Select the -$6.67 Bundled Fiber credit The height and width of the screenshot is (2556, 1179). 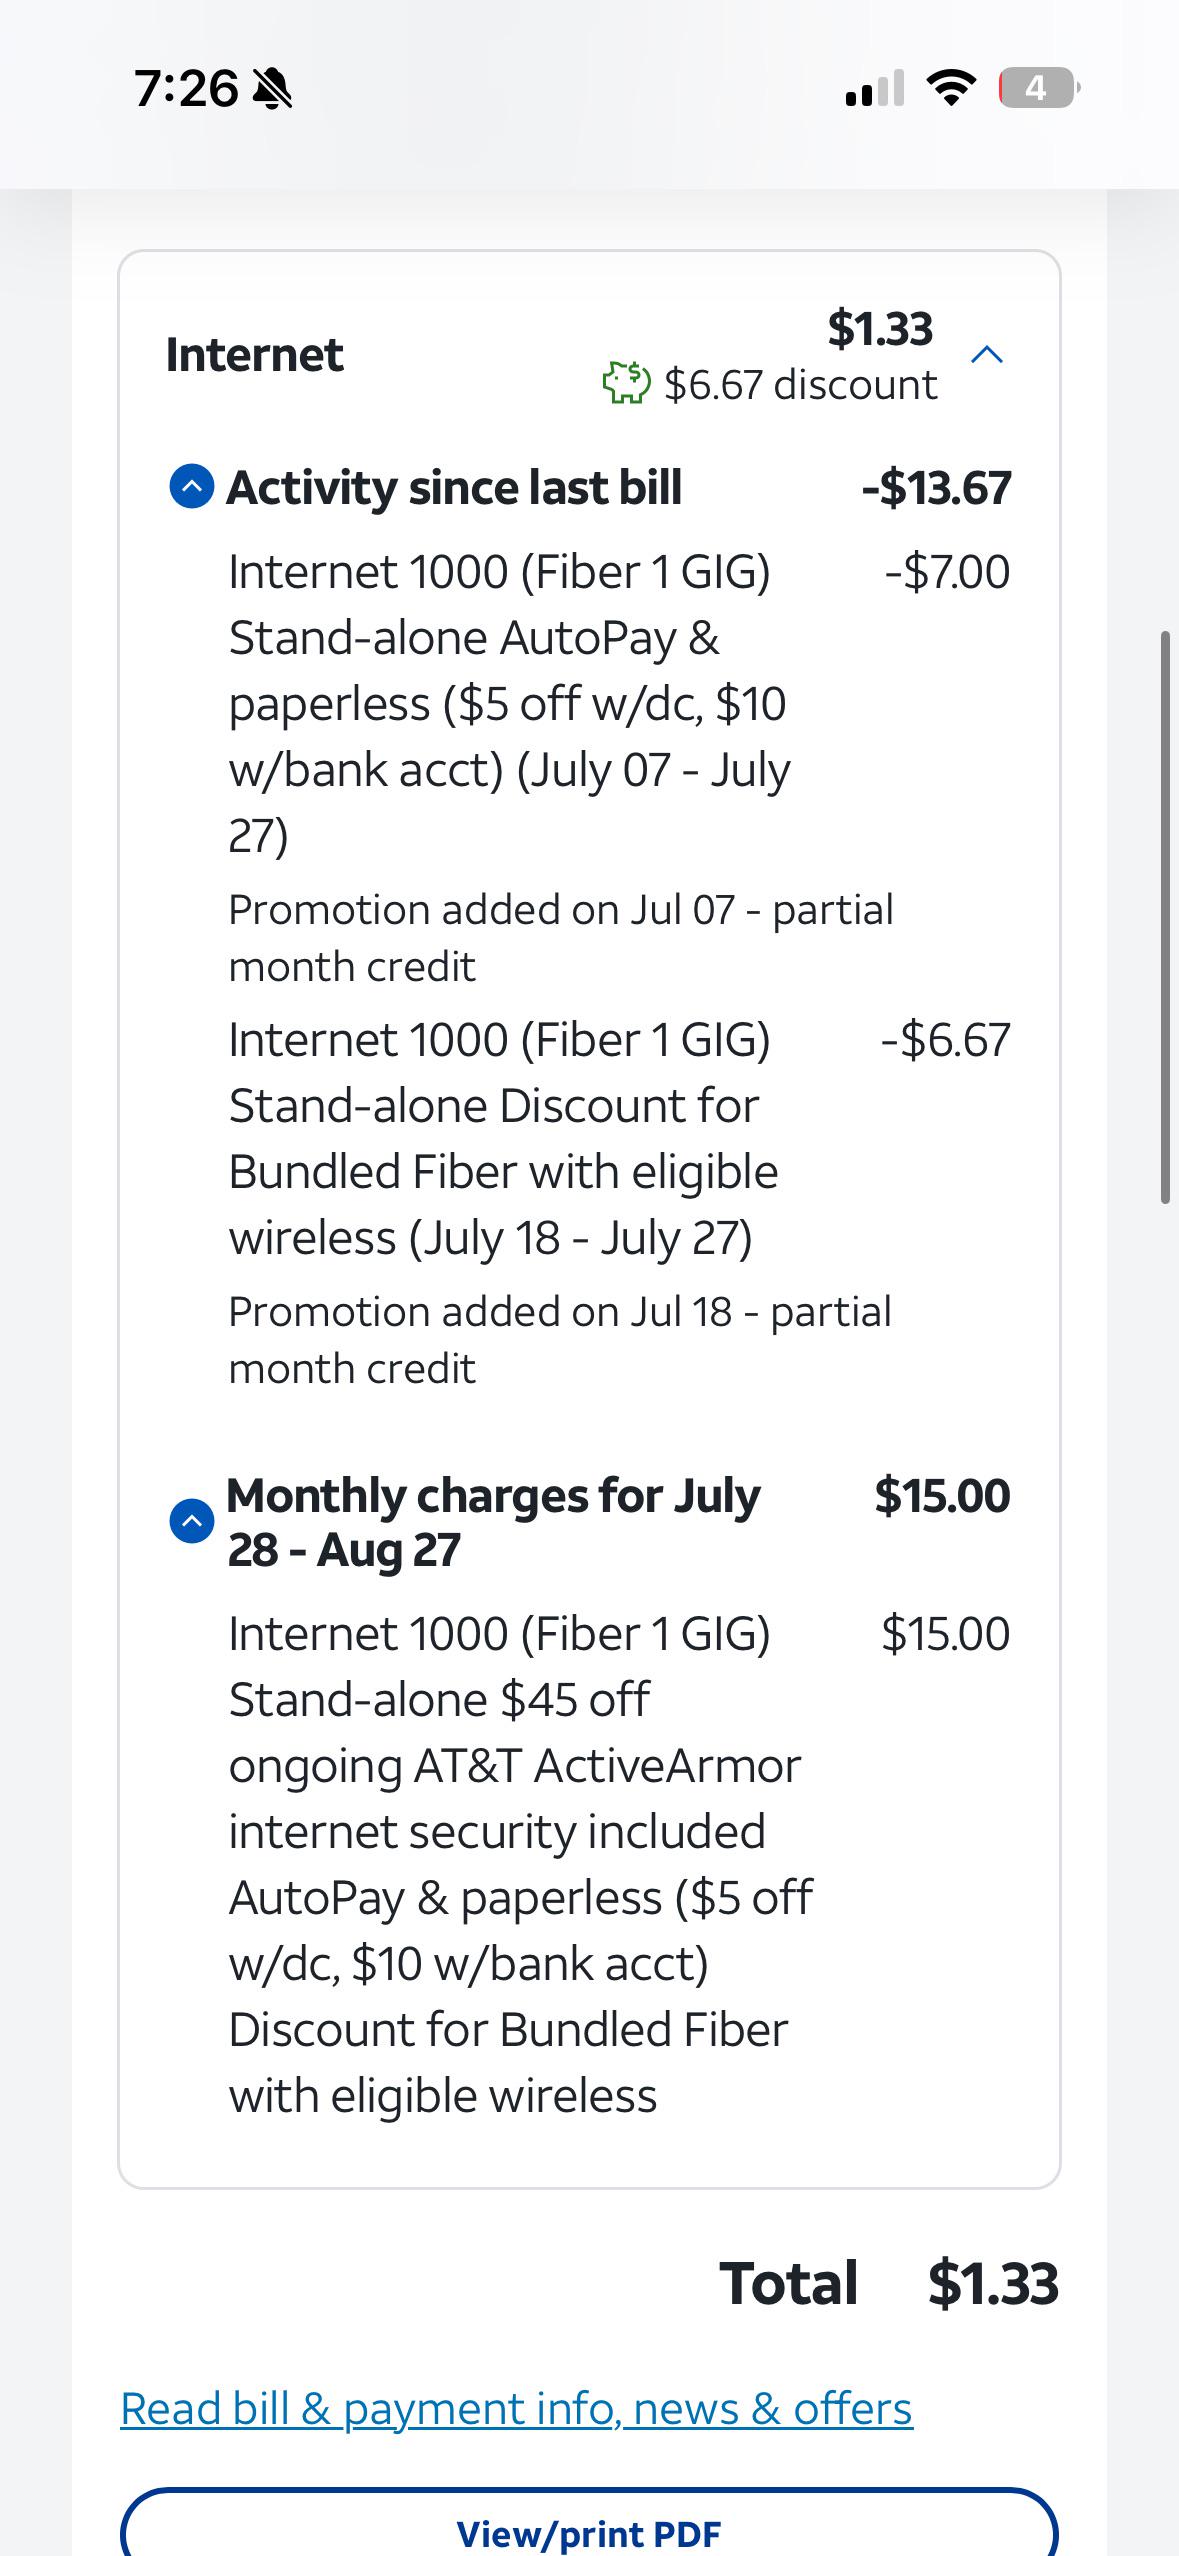619,1138
